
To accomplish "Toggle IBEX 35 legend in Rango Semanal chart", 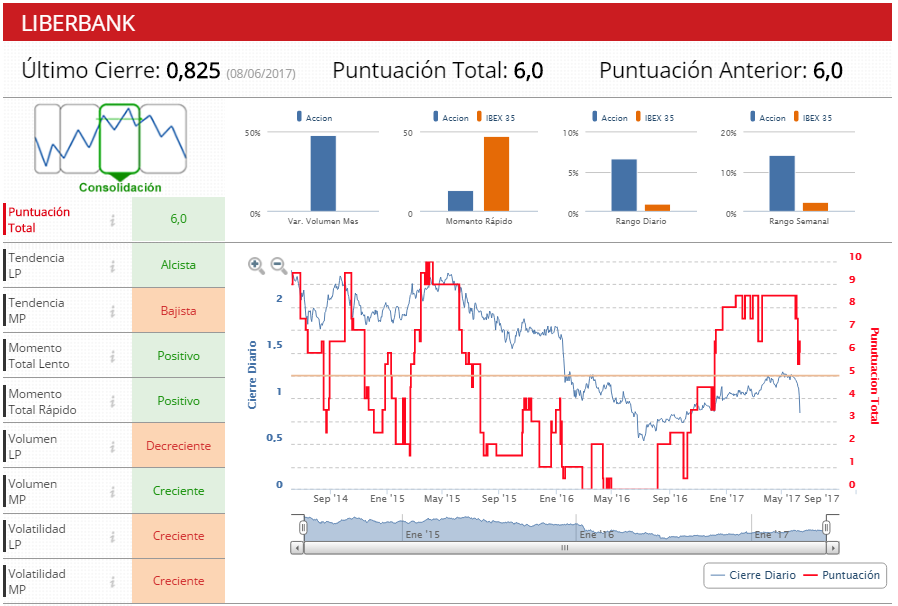I will click(x=813, y=117).
